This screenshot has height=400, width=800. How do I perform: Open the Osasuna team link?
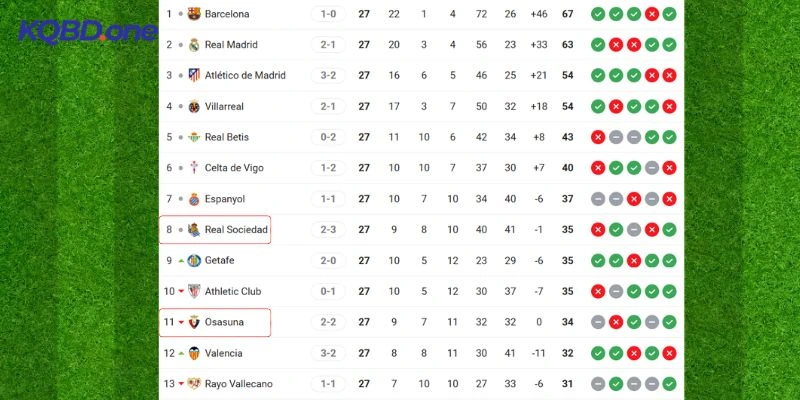pyautogui.click(x=225, y=322)
